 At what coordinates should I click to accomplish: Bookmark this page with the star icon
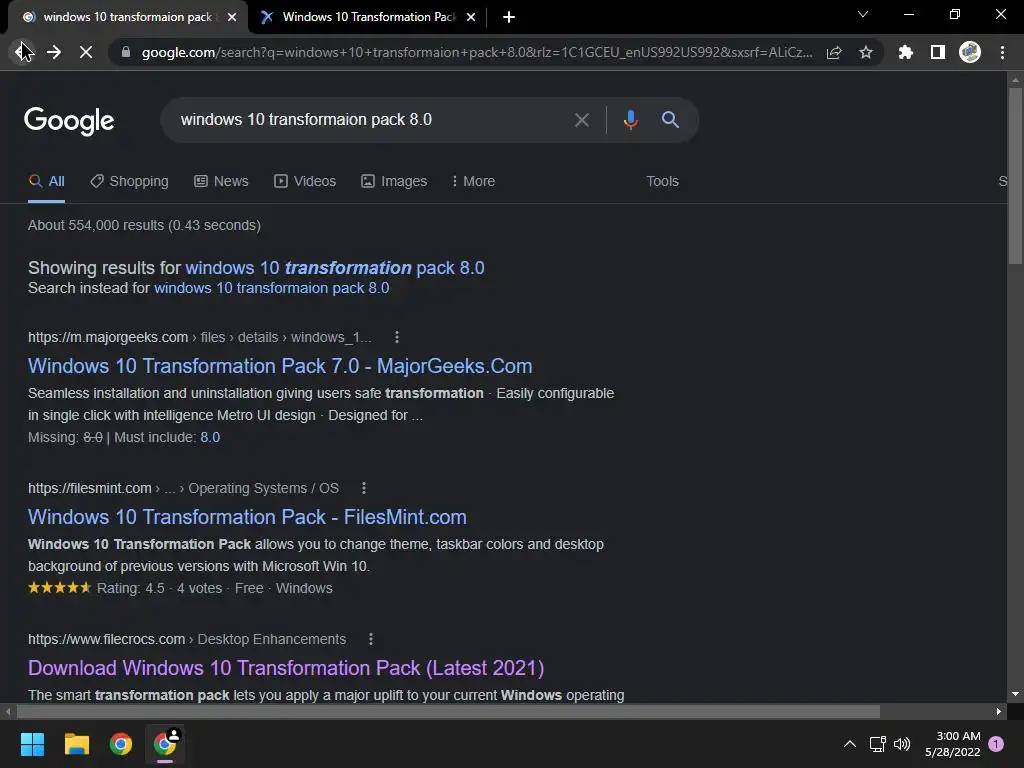click(x=866, y=52)
